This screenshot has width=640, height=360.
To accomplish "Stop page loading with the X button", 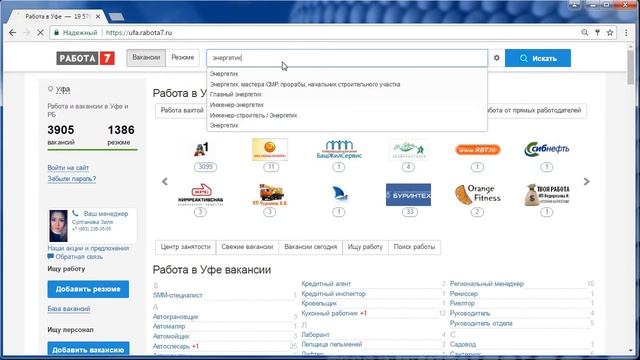I will click(x=40, y=33).
